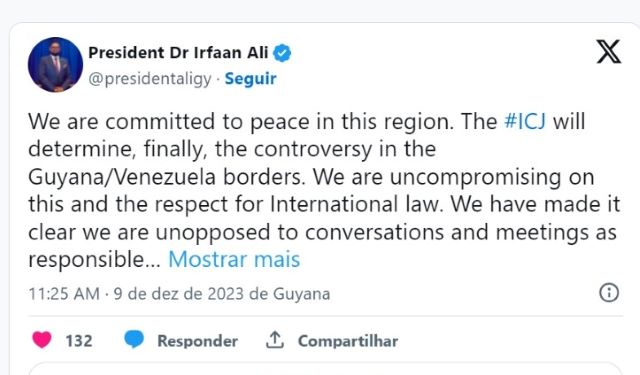Click the 132 likes count
This screenshot has height=375, width=640.
click(79, 341)
